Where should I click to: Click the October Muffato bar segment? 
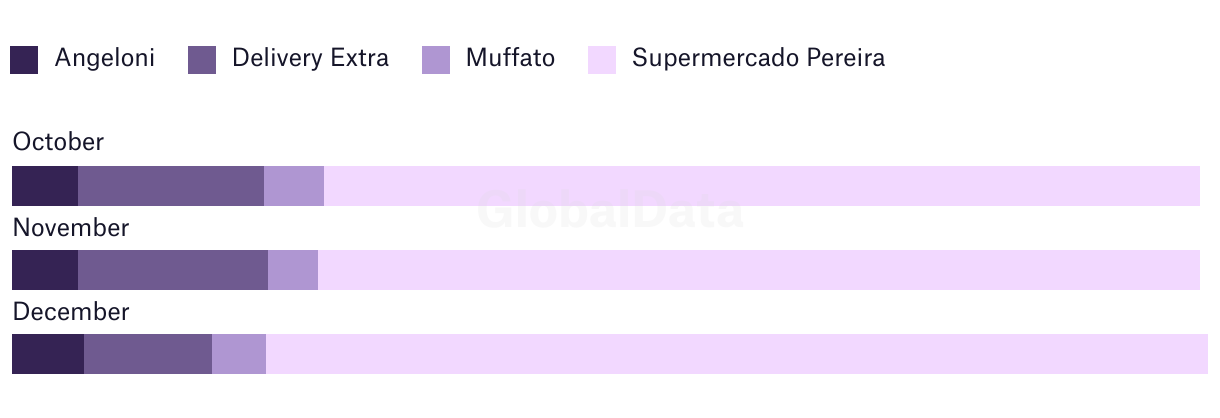pyautogui.click(x=294, y=186)
